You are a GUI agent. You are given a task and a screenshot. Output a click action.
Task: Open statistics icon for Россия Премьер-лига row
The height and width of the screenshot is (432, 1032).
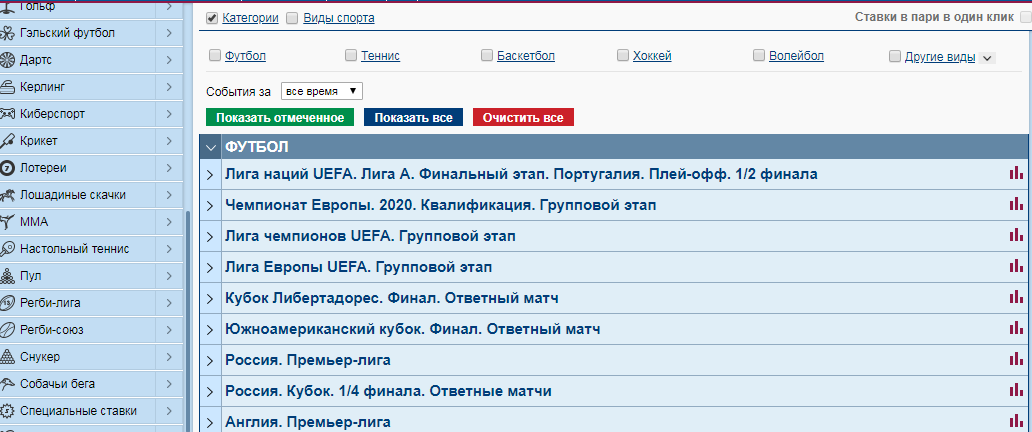1016,359
